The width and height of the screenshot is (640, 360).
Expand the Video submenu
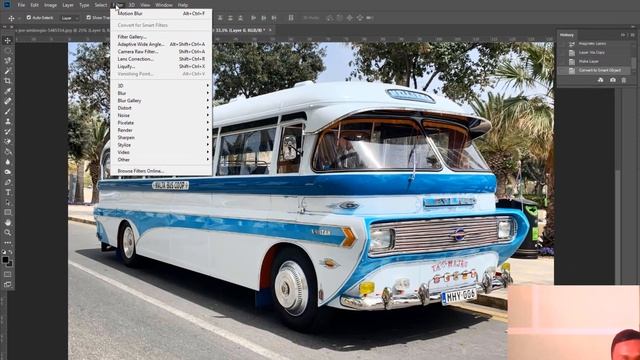(x=162, y=152)
